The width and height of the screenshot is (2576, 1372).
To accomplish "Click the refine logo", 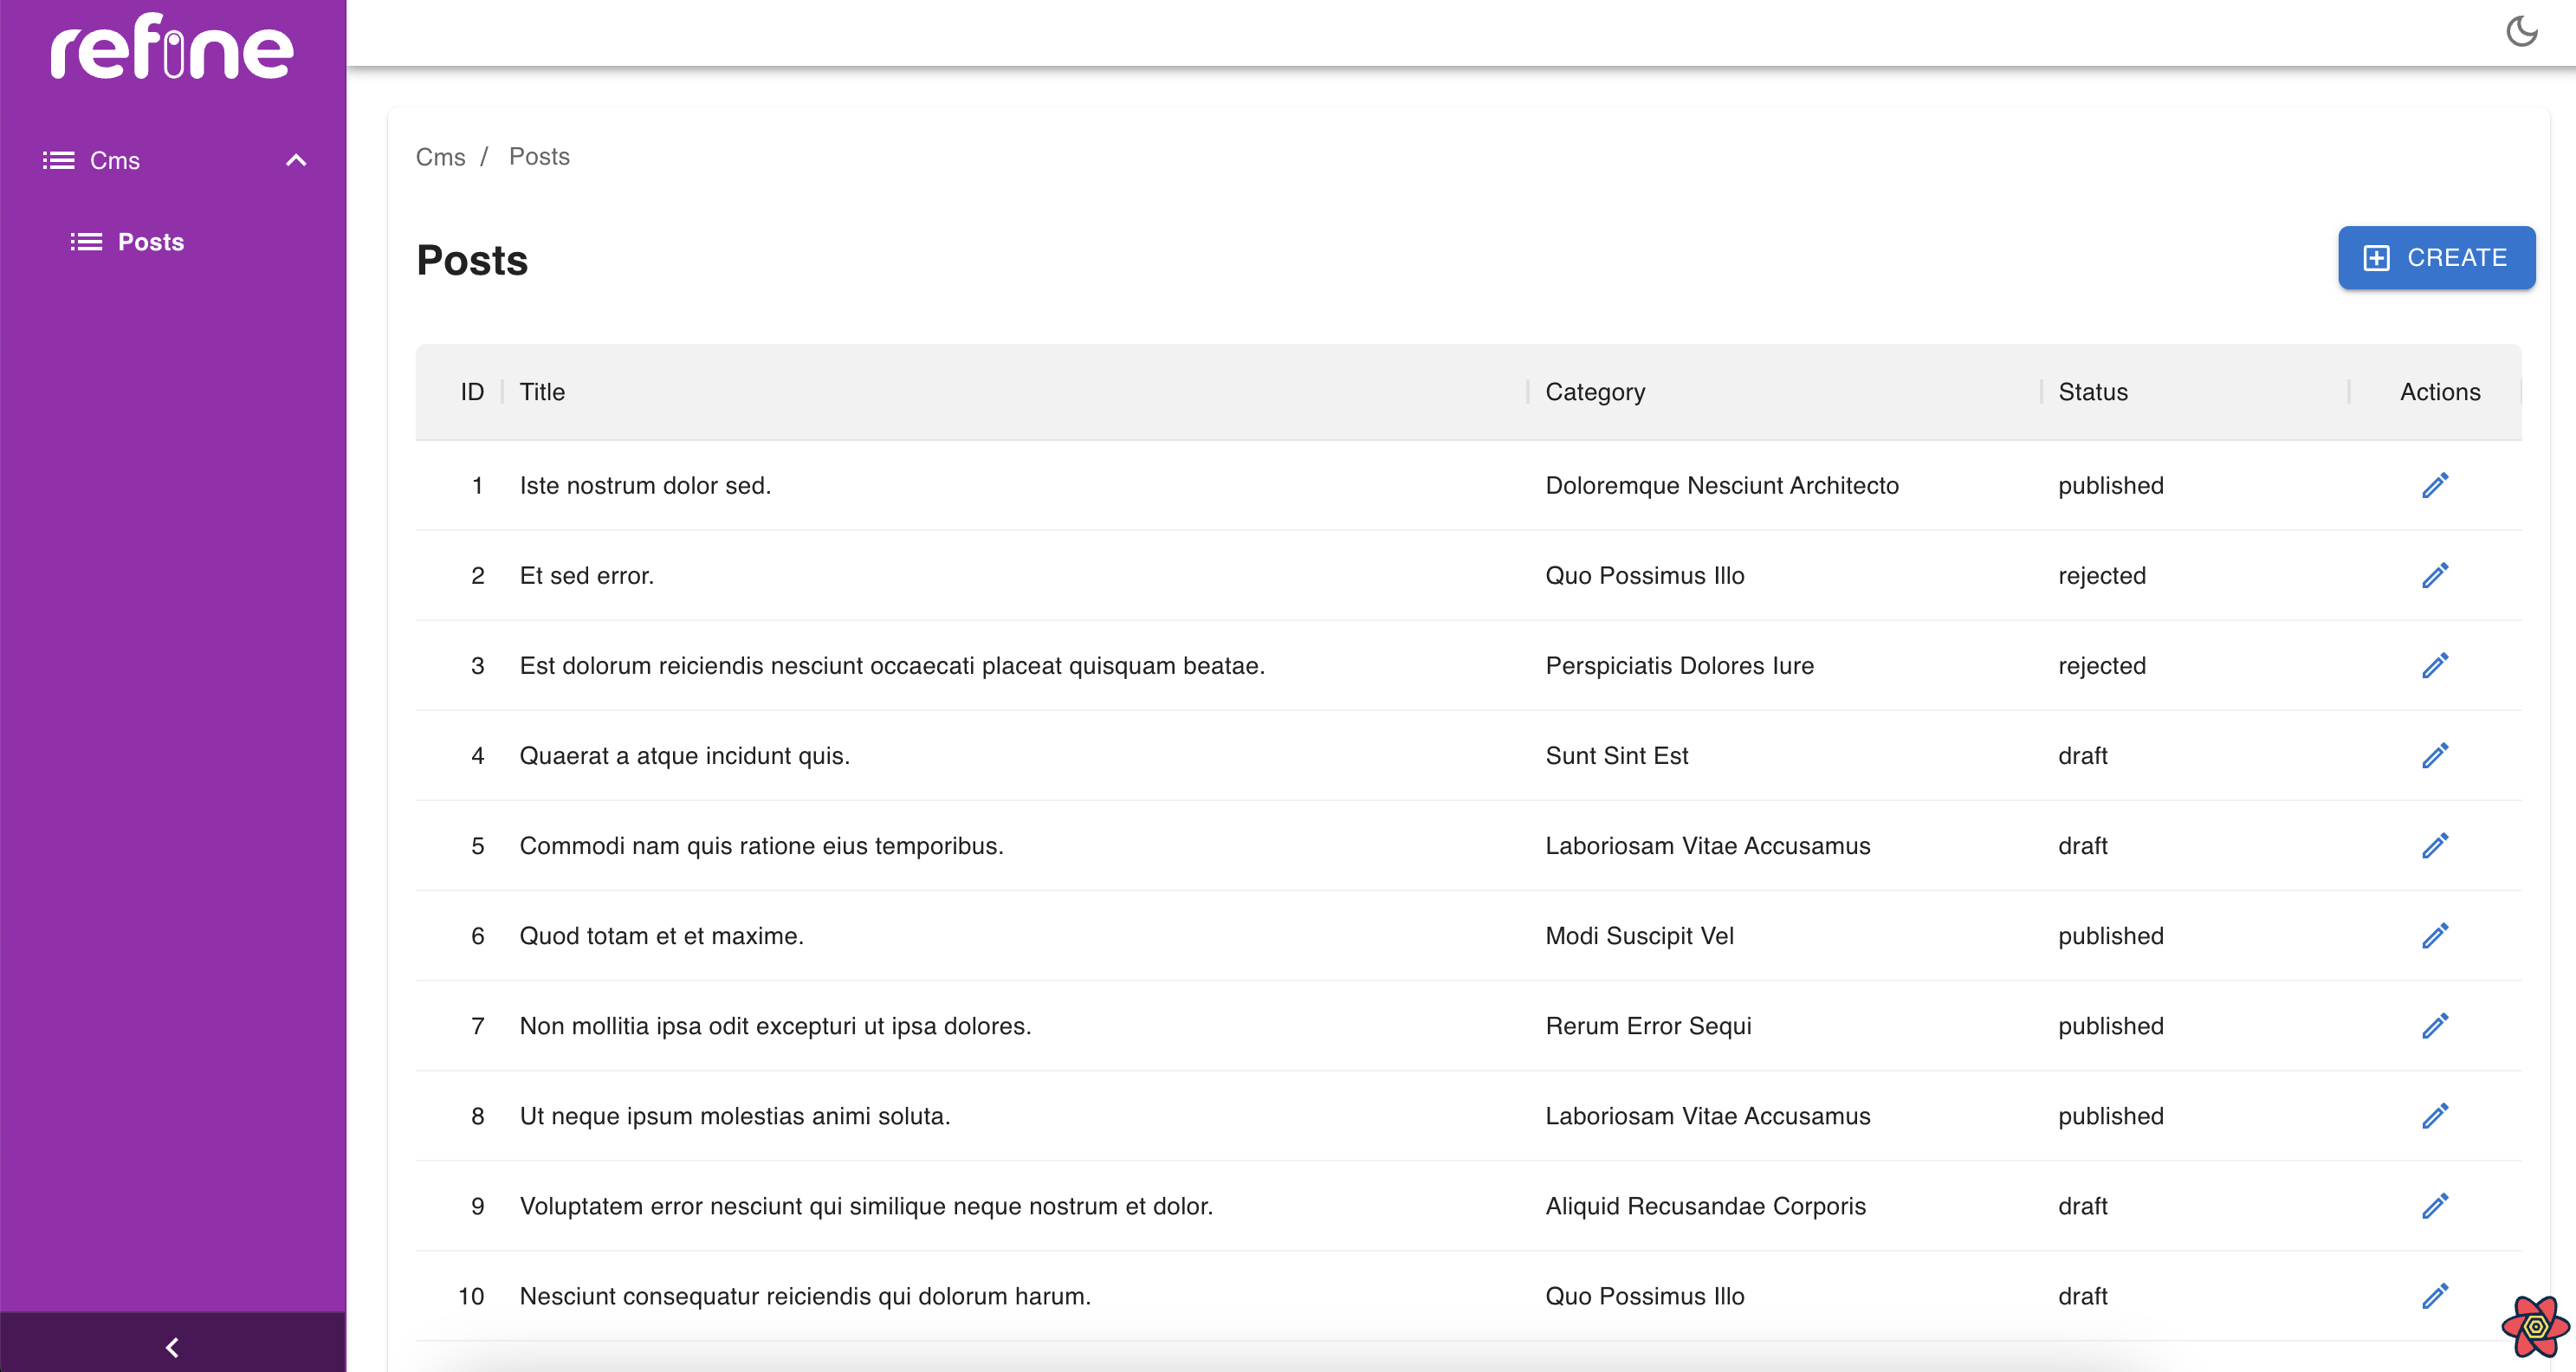I will [172, 47].
